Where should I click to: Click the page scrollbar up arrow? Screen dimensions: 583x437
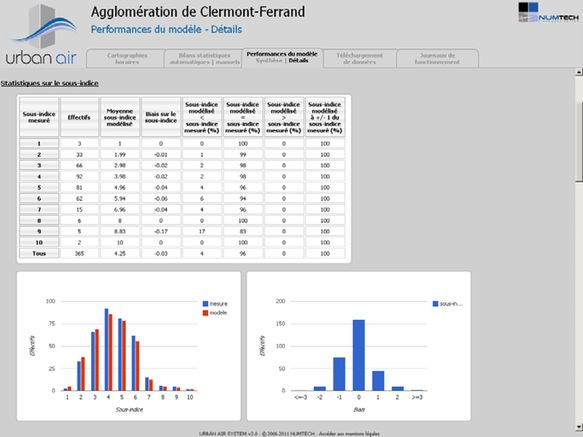pos(579,72)
